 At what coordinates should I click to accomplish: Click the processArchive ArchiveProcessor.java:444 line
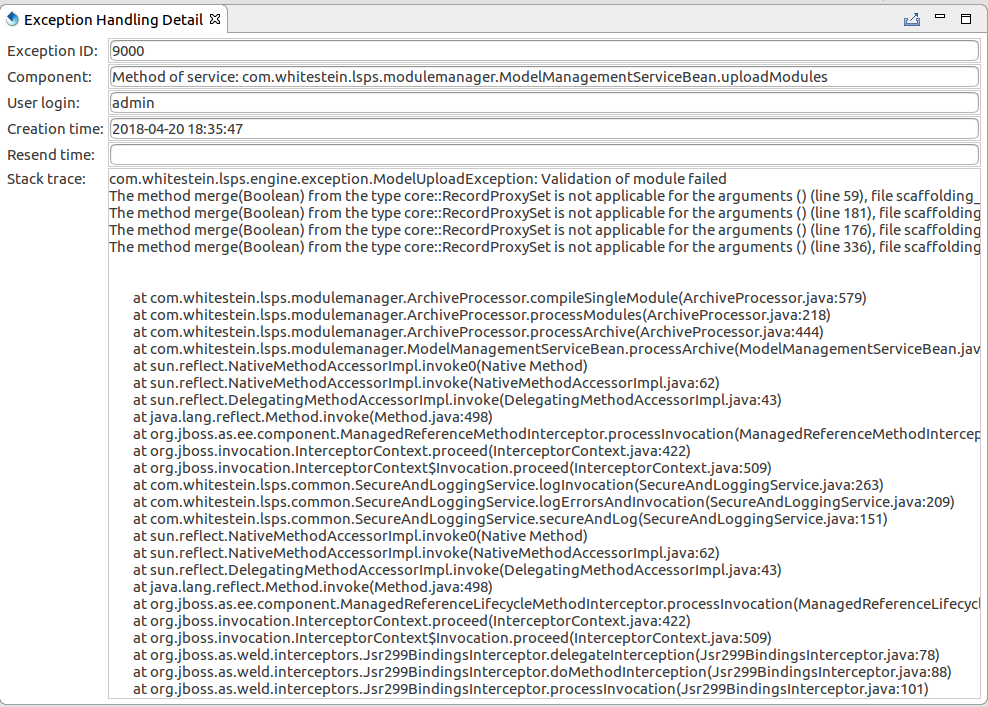pos(478,332)
